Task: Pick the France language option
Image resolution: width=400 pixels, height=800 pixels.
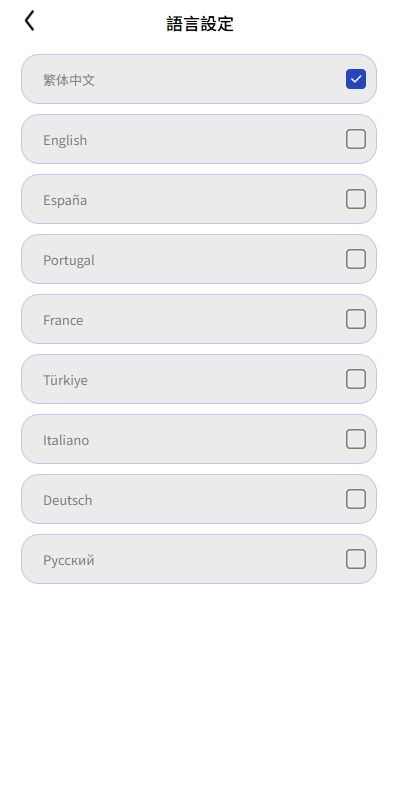Action: pyautogui.click(x=199, y=319)
